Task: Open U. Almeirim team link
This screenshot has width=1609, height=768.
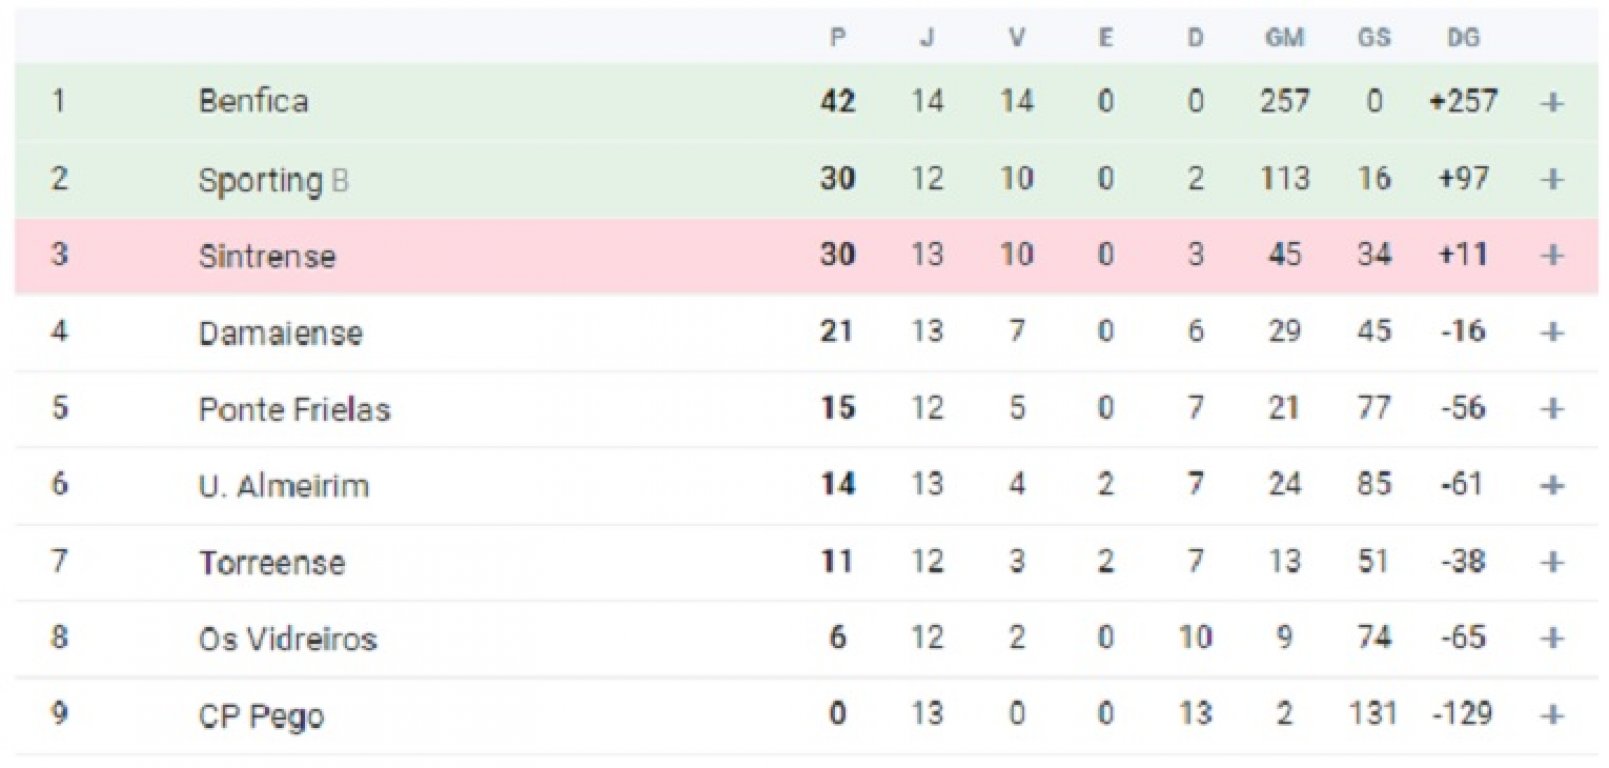Action: pyautogui.click(x=284, y=486)
